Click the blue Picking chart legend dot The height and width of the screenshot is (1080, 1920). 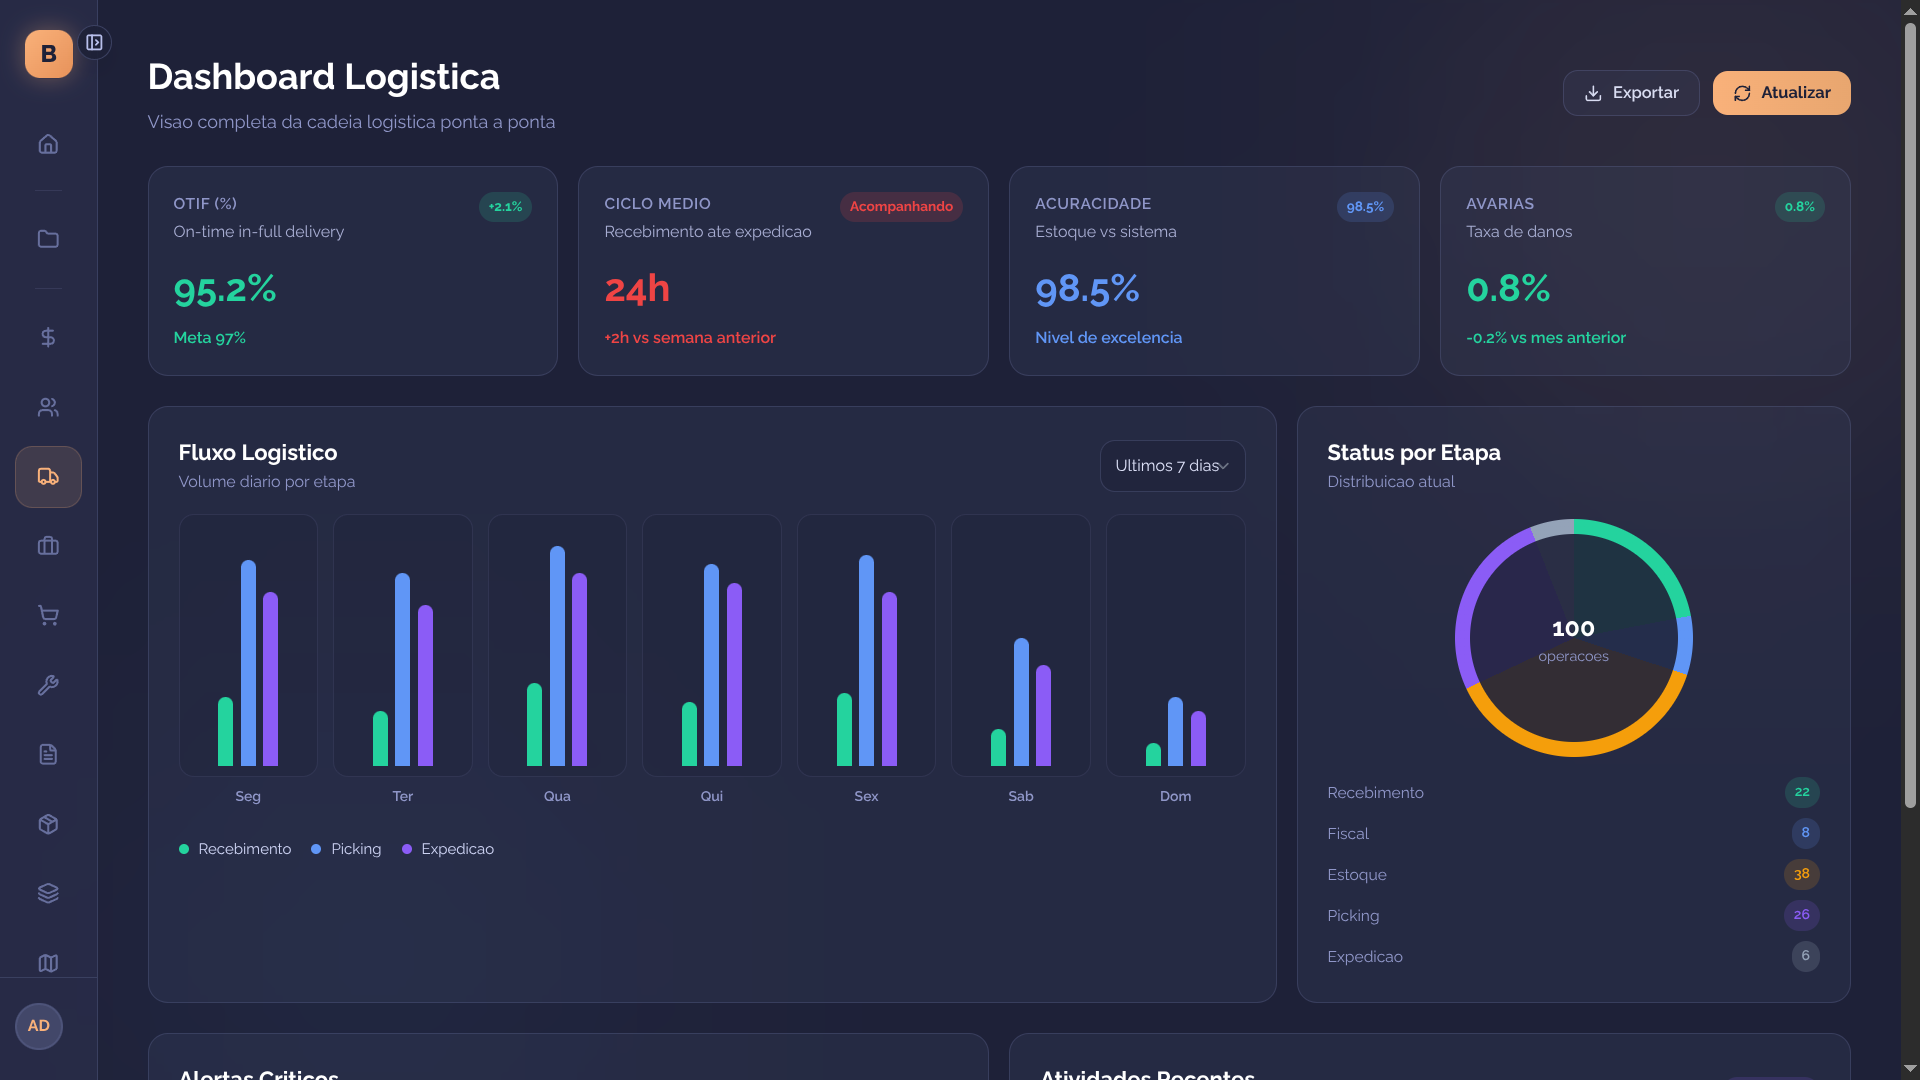pyautogui.click(x=316, y=849)
